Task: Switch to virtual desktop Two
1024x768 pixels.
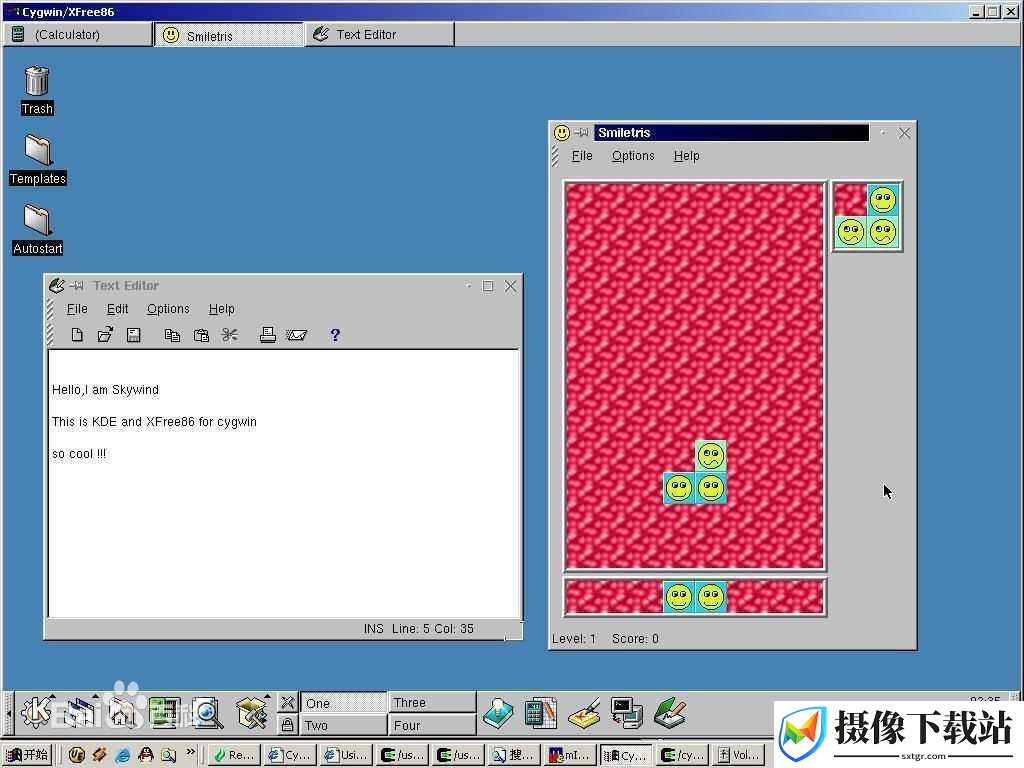Action: pyautogui.click(x=343, y=725)
